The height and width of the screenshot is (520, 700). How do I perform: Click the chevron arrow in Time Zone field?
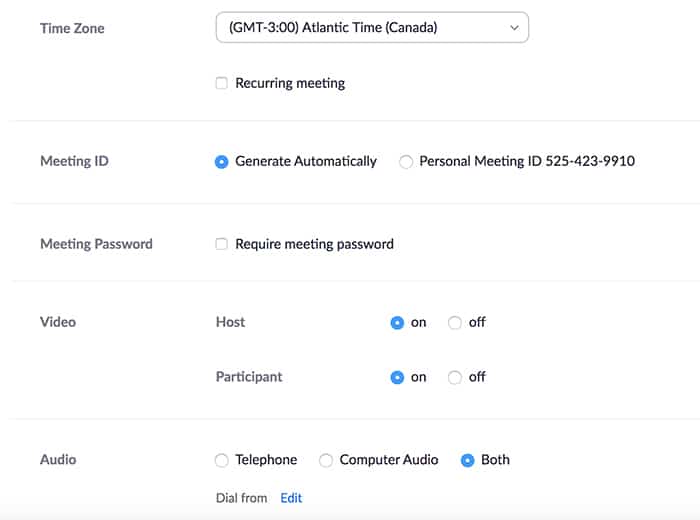[x=514, y=28]
